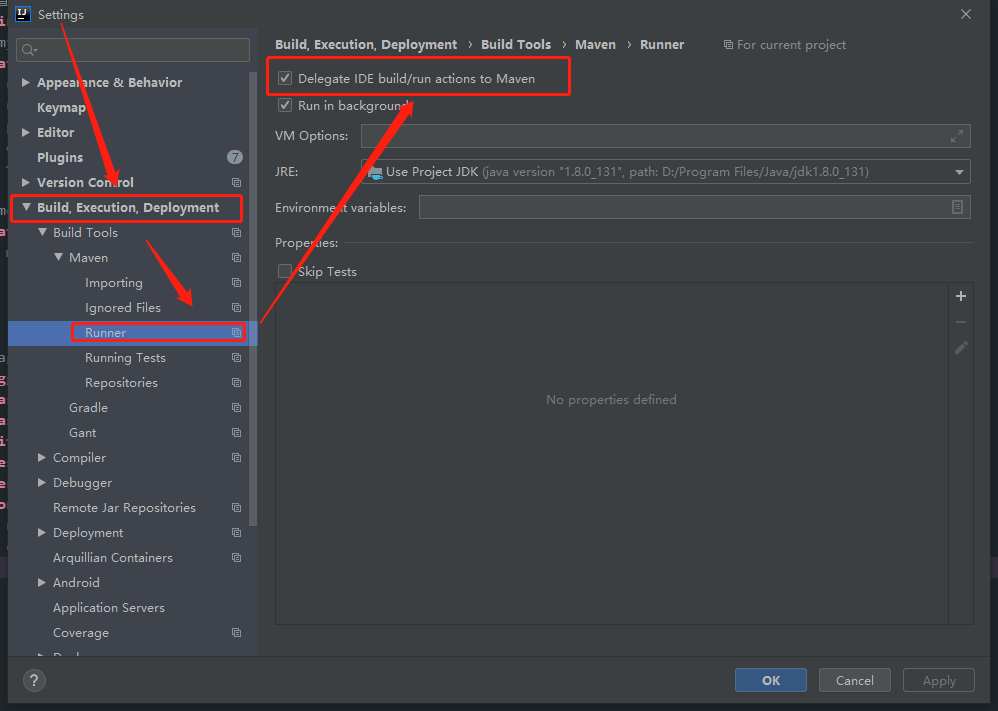The image size is (998, 711).
Task: Click project-level icon on Running Tests row
Action: click(x=236, y=358)
